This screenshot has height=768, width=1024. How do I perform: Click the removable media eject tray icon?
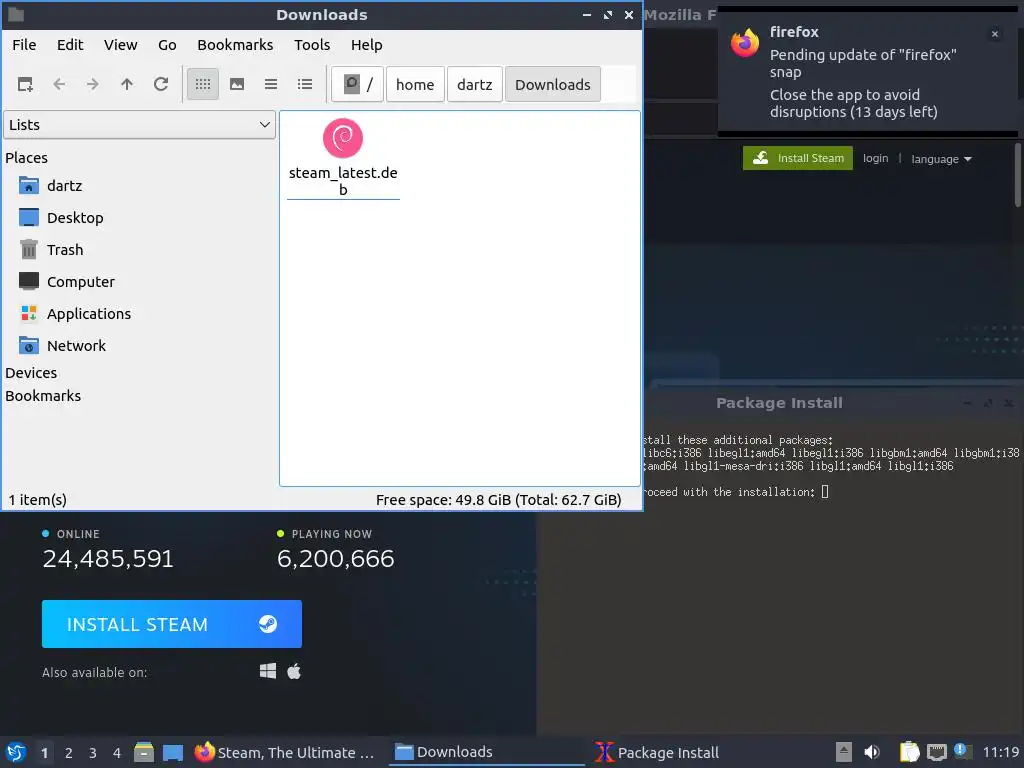pos(844,752)
